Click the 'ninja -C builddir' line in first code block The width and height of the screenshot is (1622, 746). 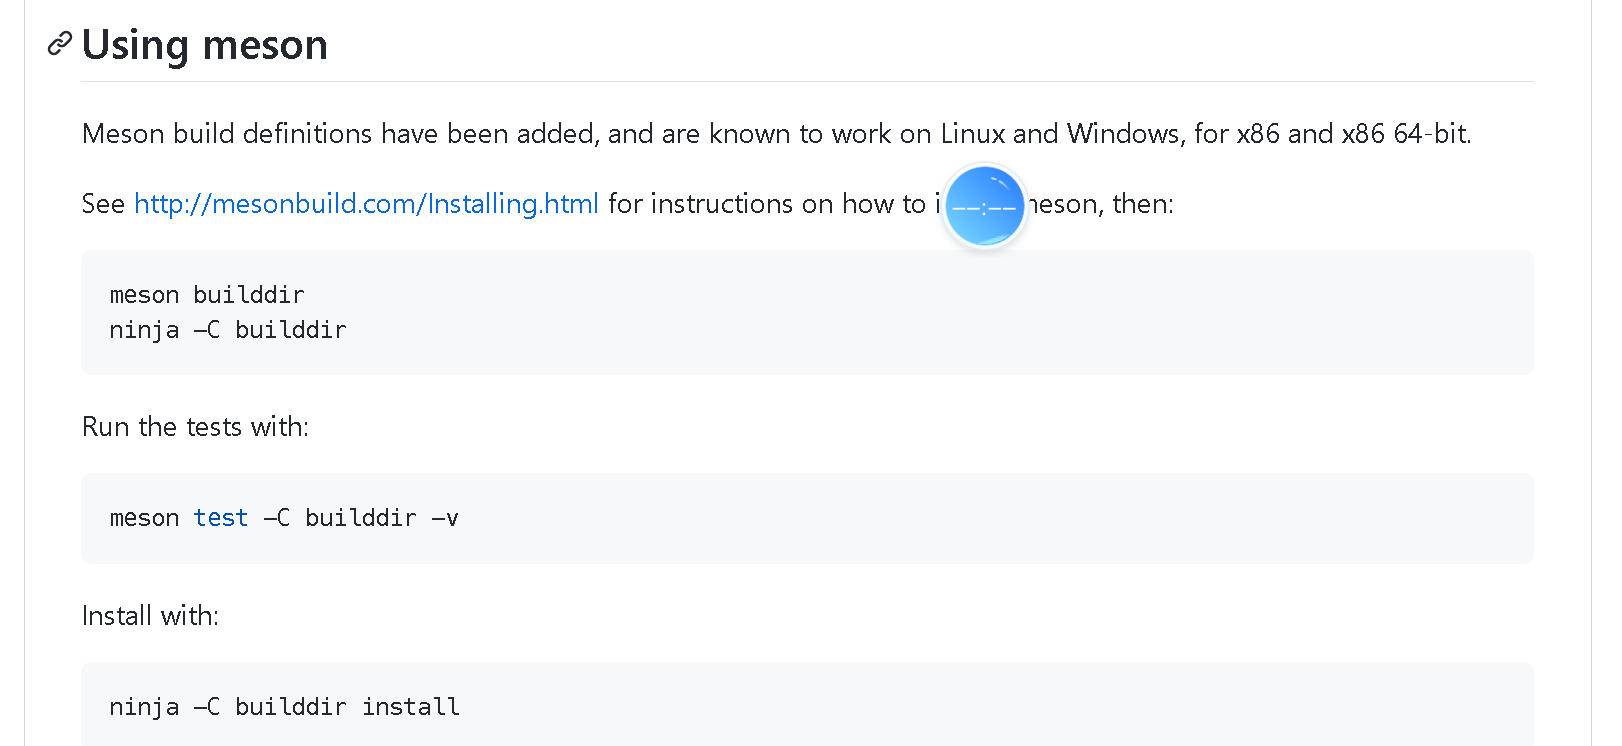click(228, 330)
